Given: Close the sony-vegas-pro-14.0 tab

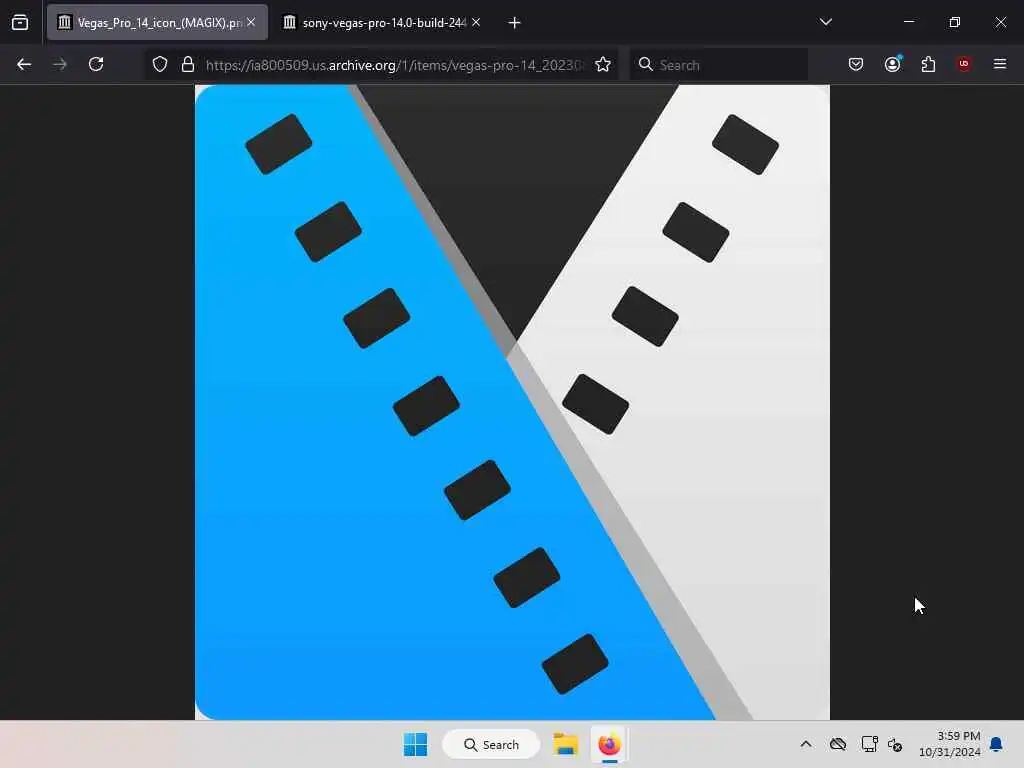Looking at the screenshot, I should [476, 22].
